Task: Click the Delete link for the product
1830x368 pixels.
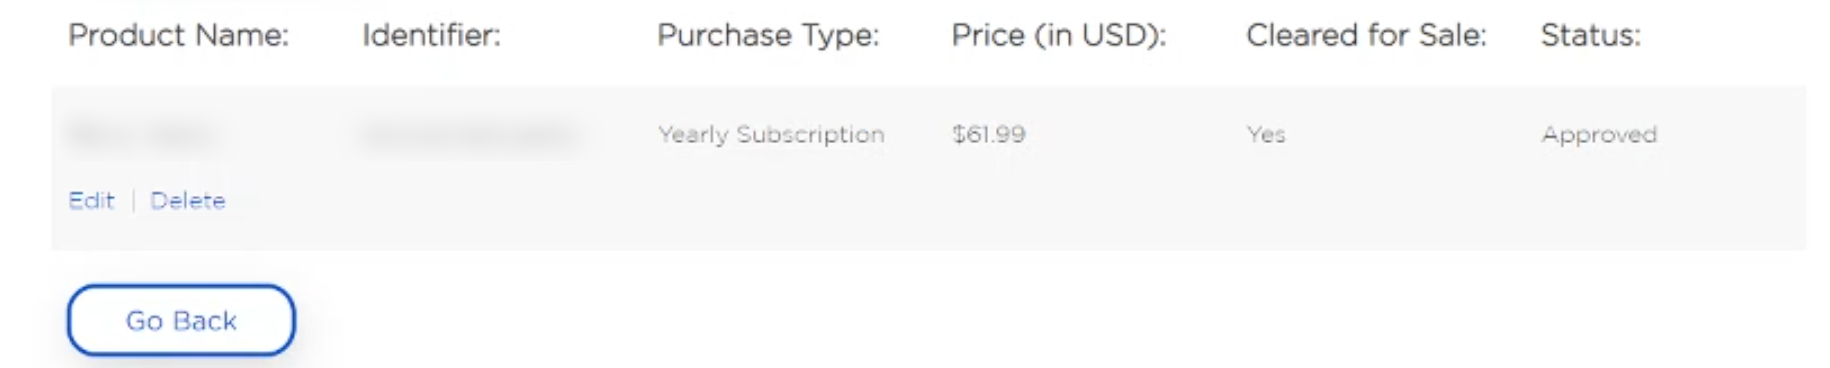Action: (187, 200)
